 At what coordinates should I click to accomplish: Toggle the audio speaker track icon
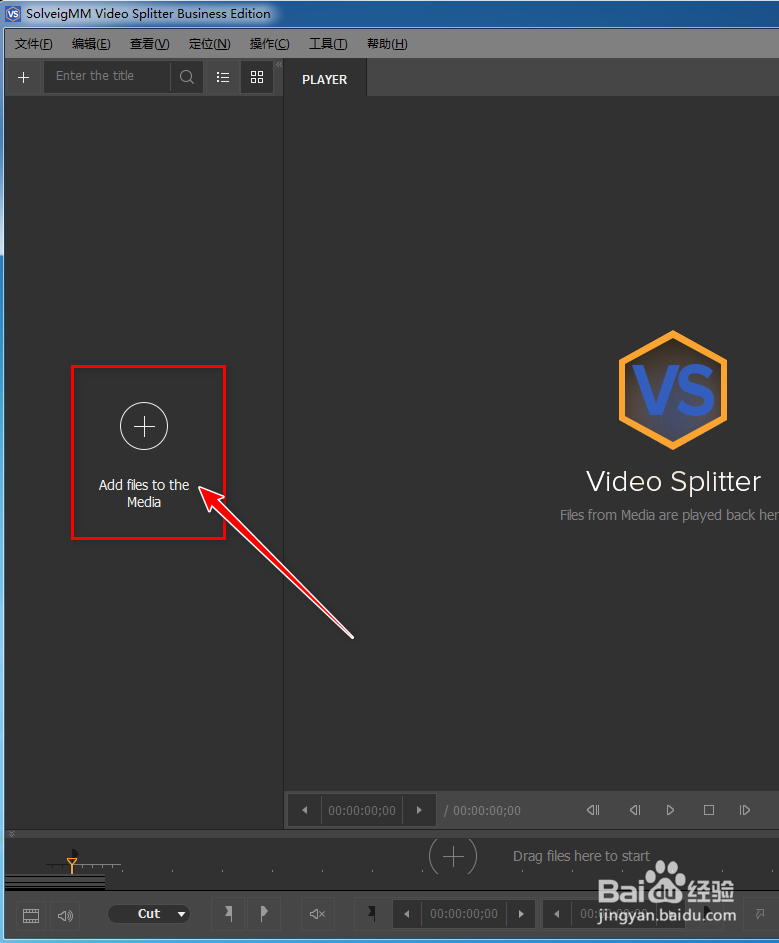65,915
